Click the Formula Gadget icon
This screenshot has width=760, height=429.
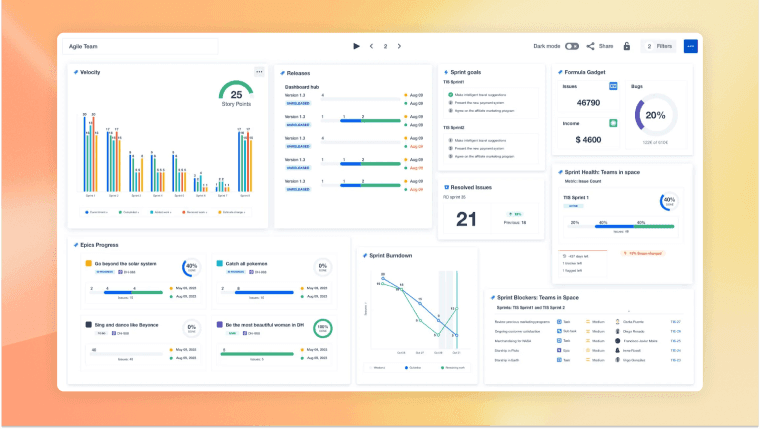(x=560, y=72)
